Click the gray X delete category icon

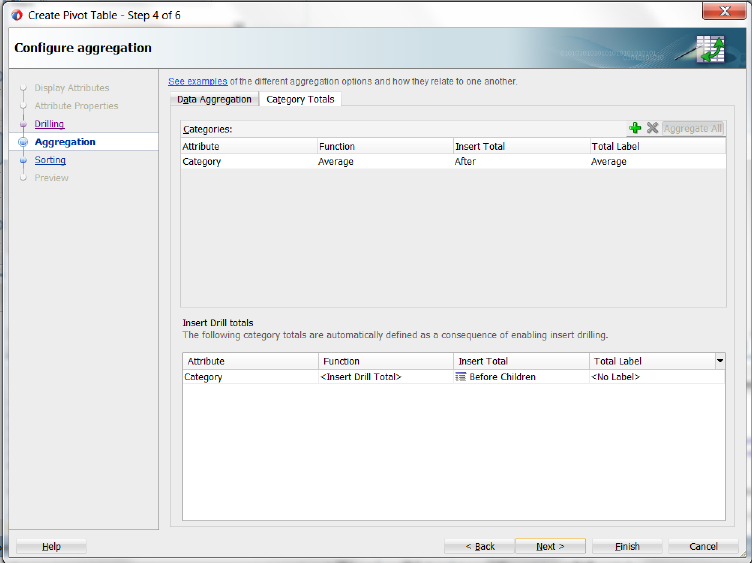point(652,128)
